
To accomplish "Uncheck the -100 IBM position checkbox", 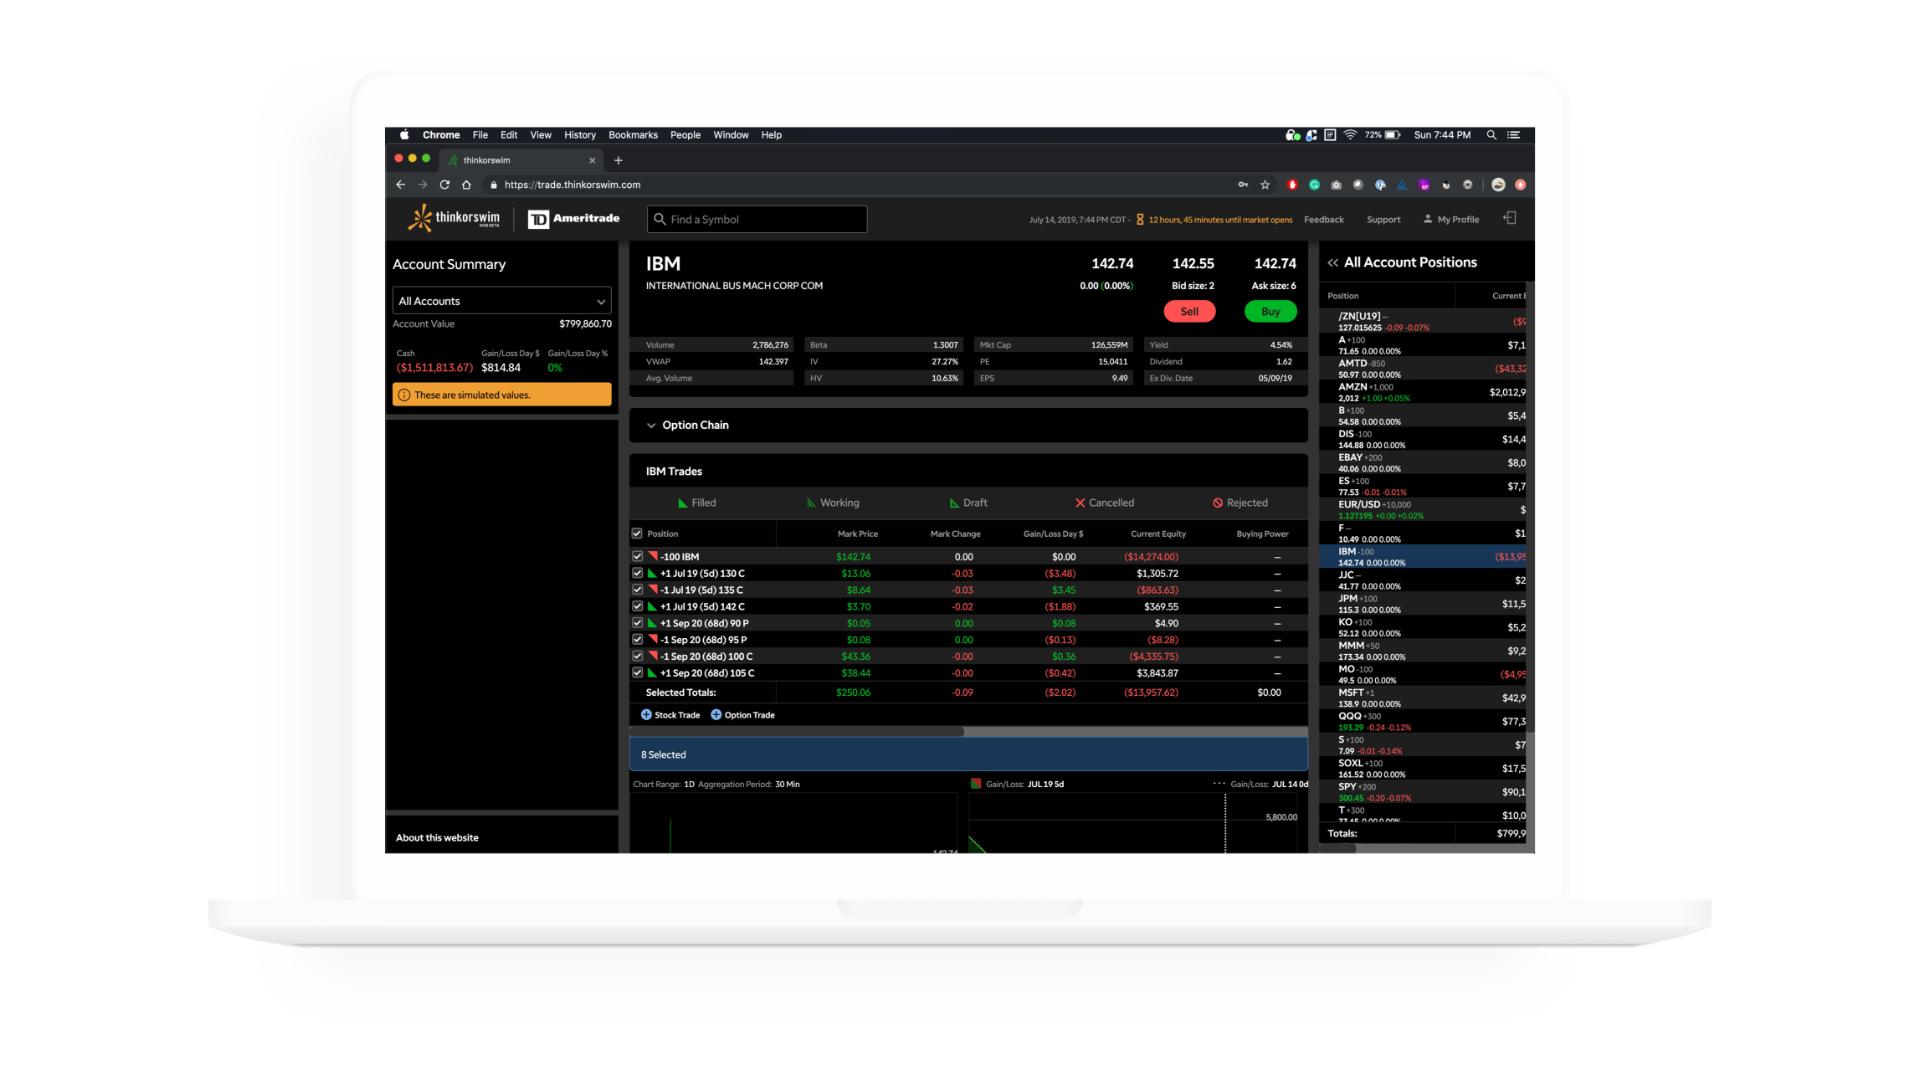I will click(637, 556).
